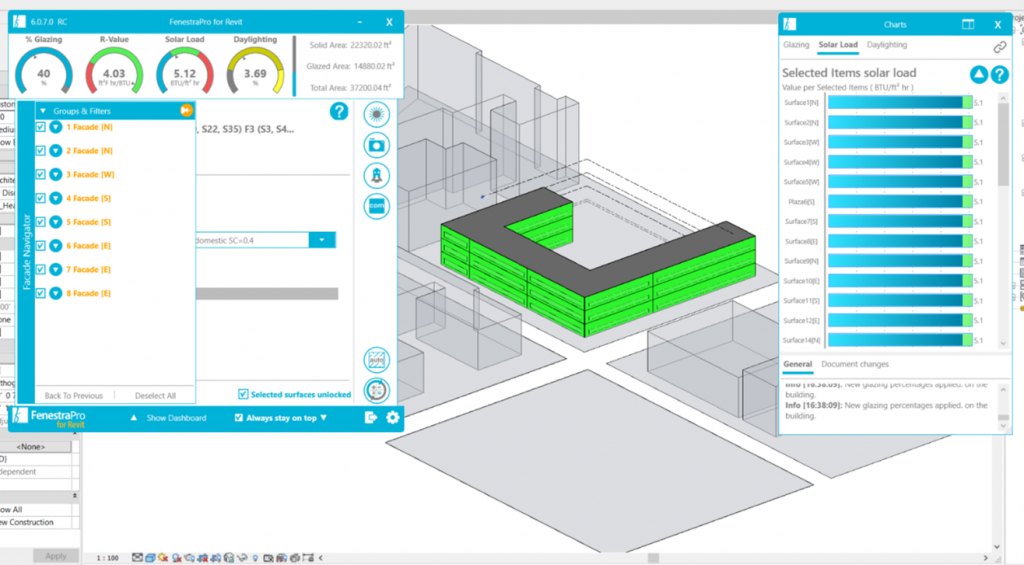Open Detail Level icon in view bar
Image resolution: width=1024 pixels, height=565 pixels.
click(x=137, y=558)
